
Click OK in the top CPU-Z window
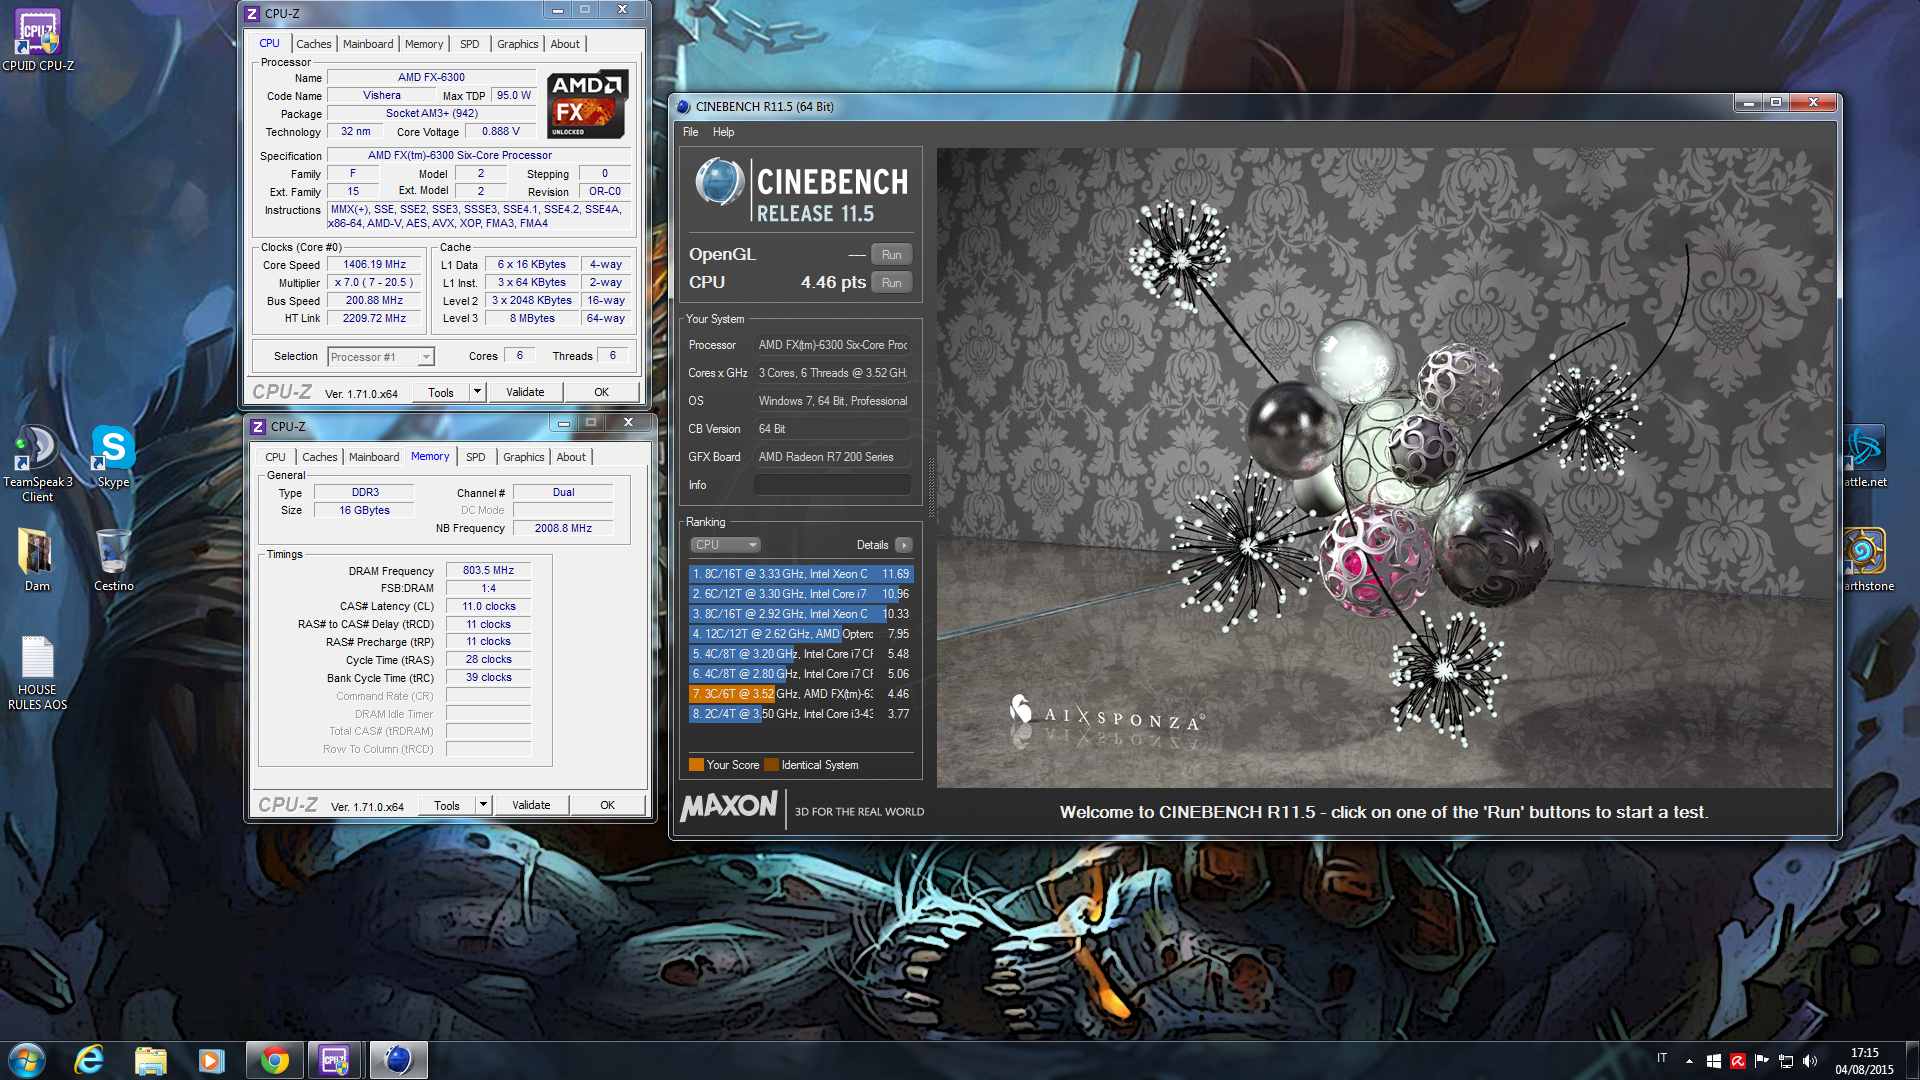pyautogui.click(x=601, y=392)
